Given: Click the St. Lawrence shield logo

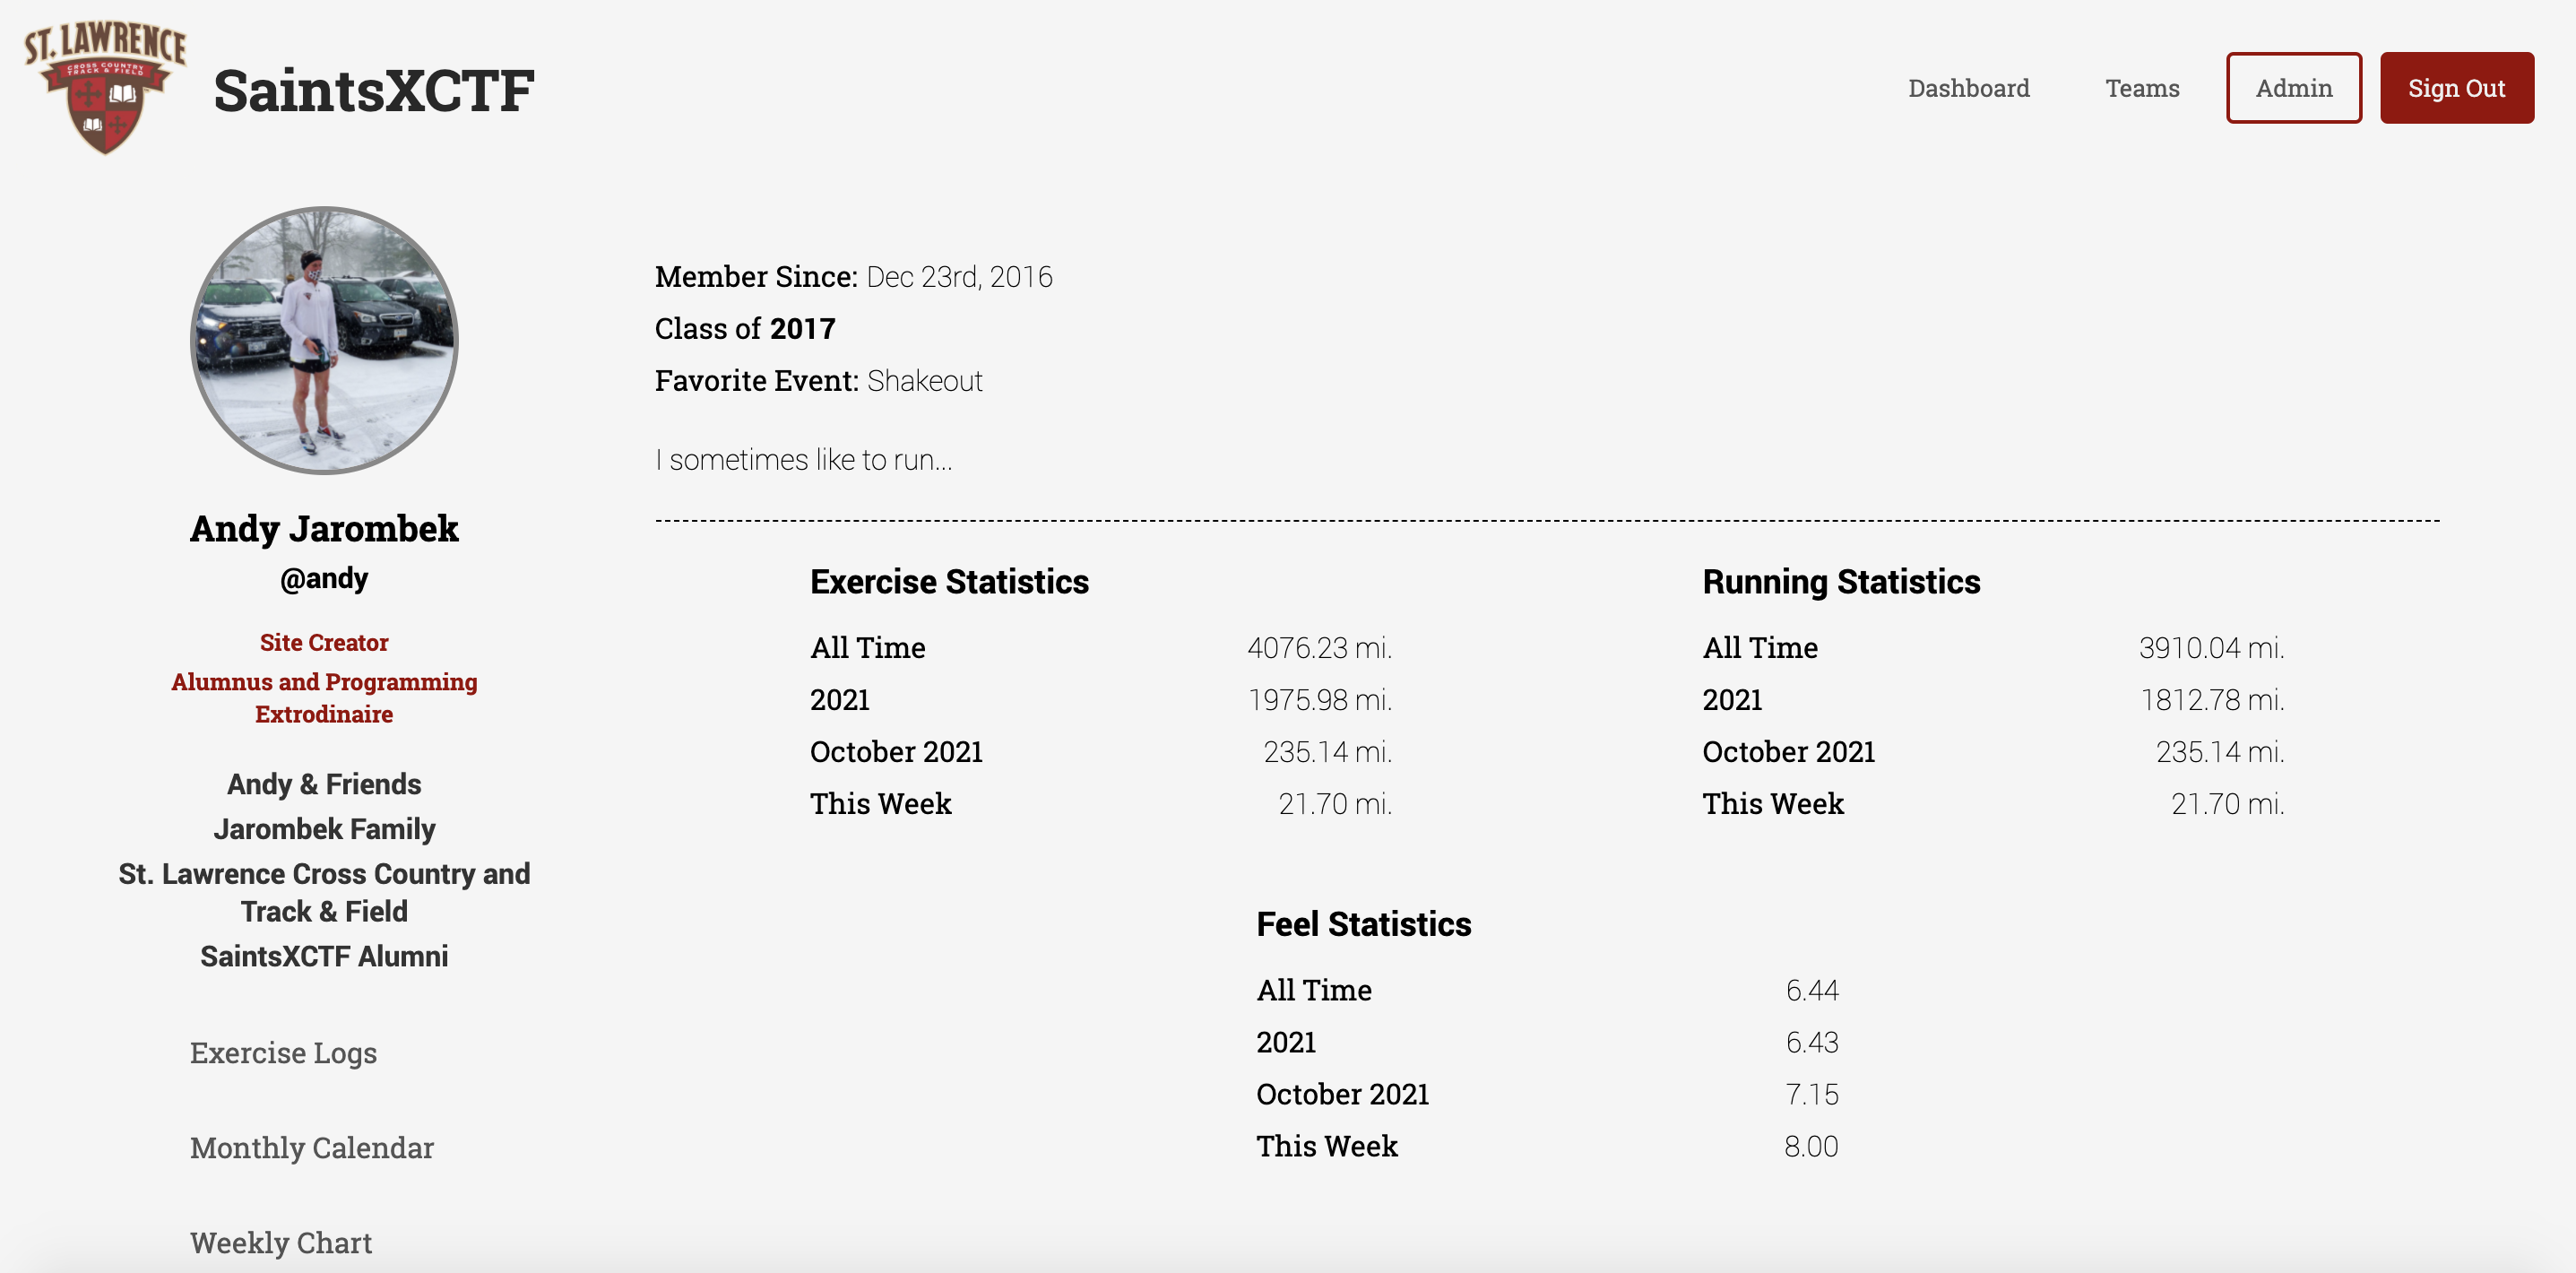Looking at the screenshot, I should click(105, 89).
